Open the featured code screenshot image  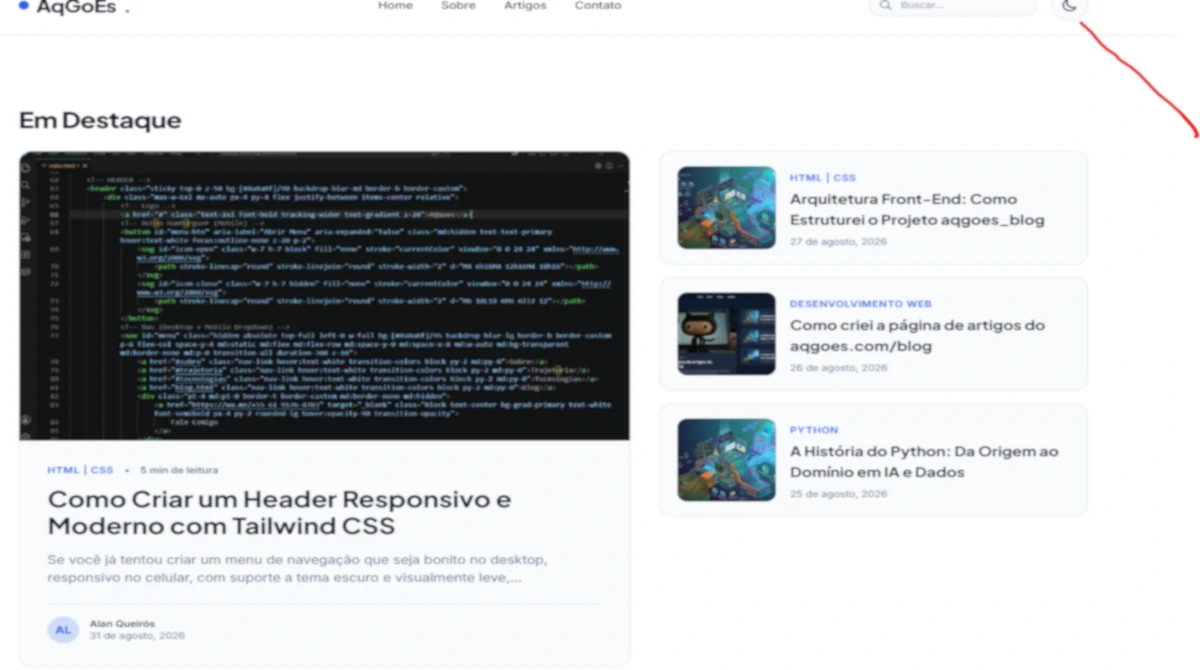tap(324, 296)
